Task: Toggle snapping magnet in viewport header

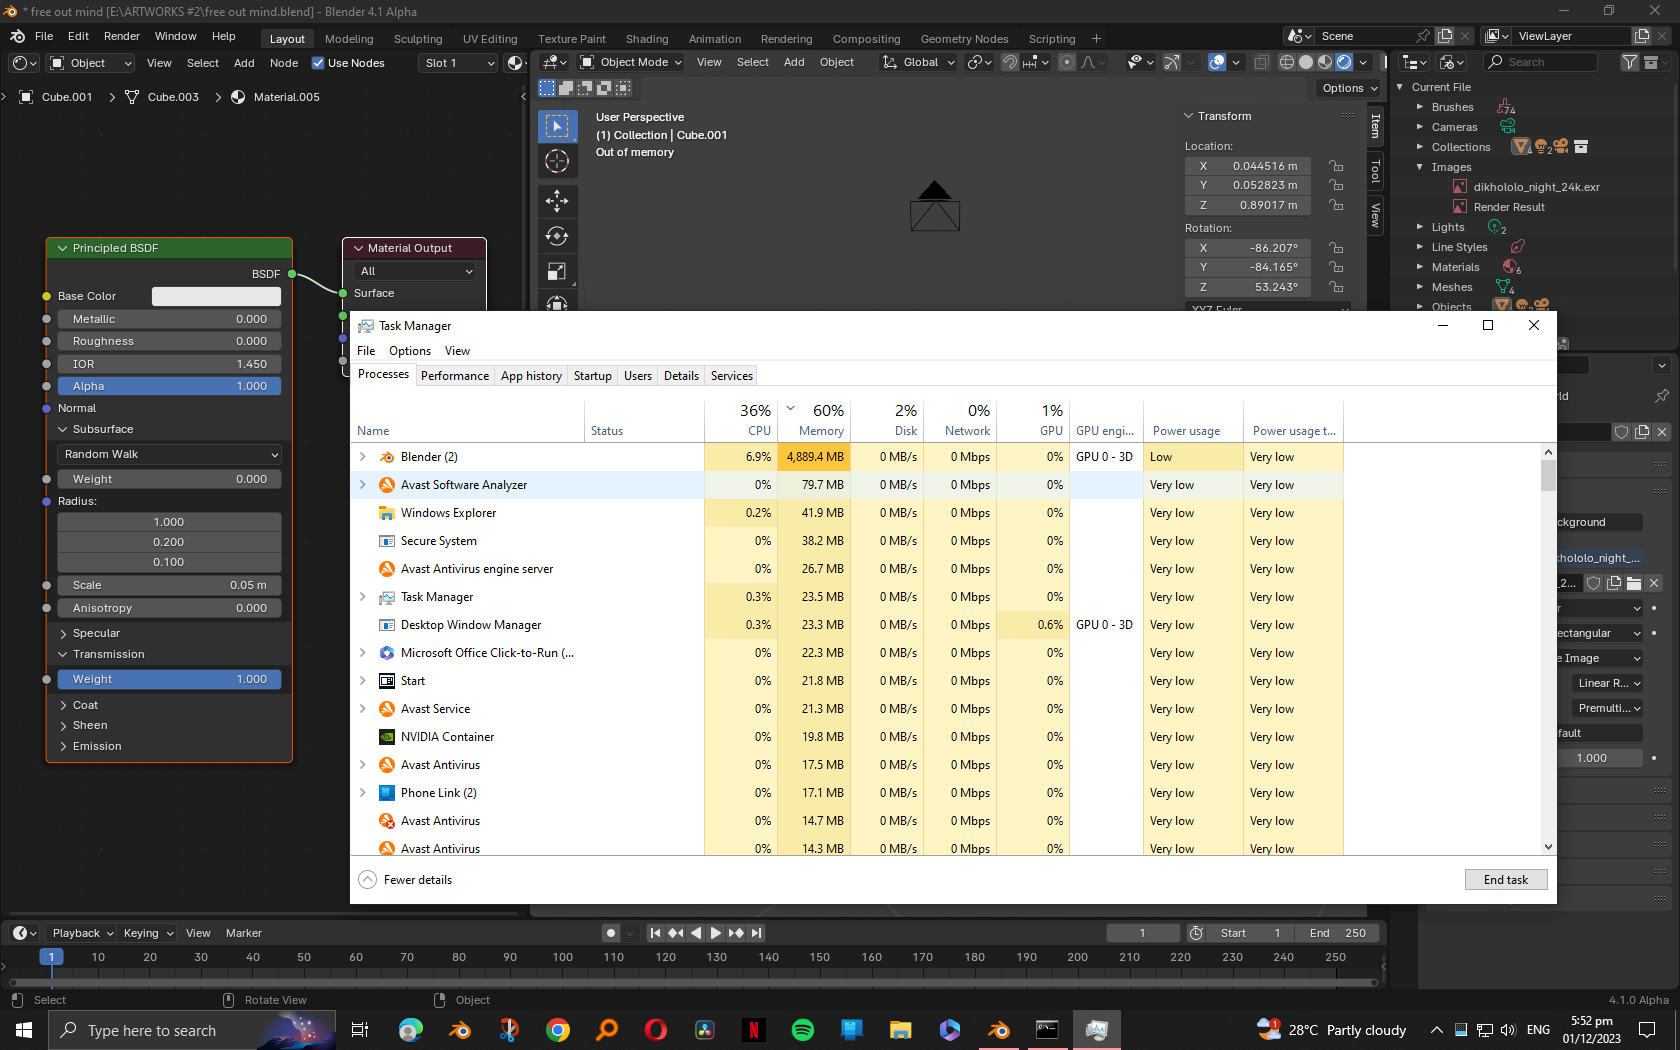Action: [1010, 62]
